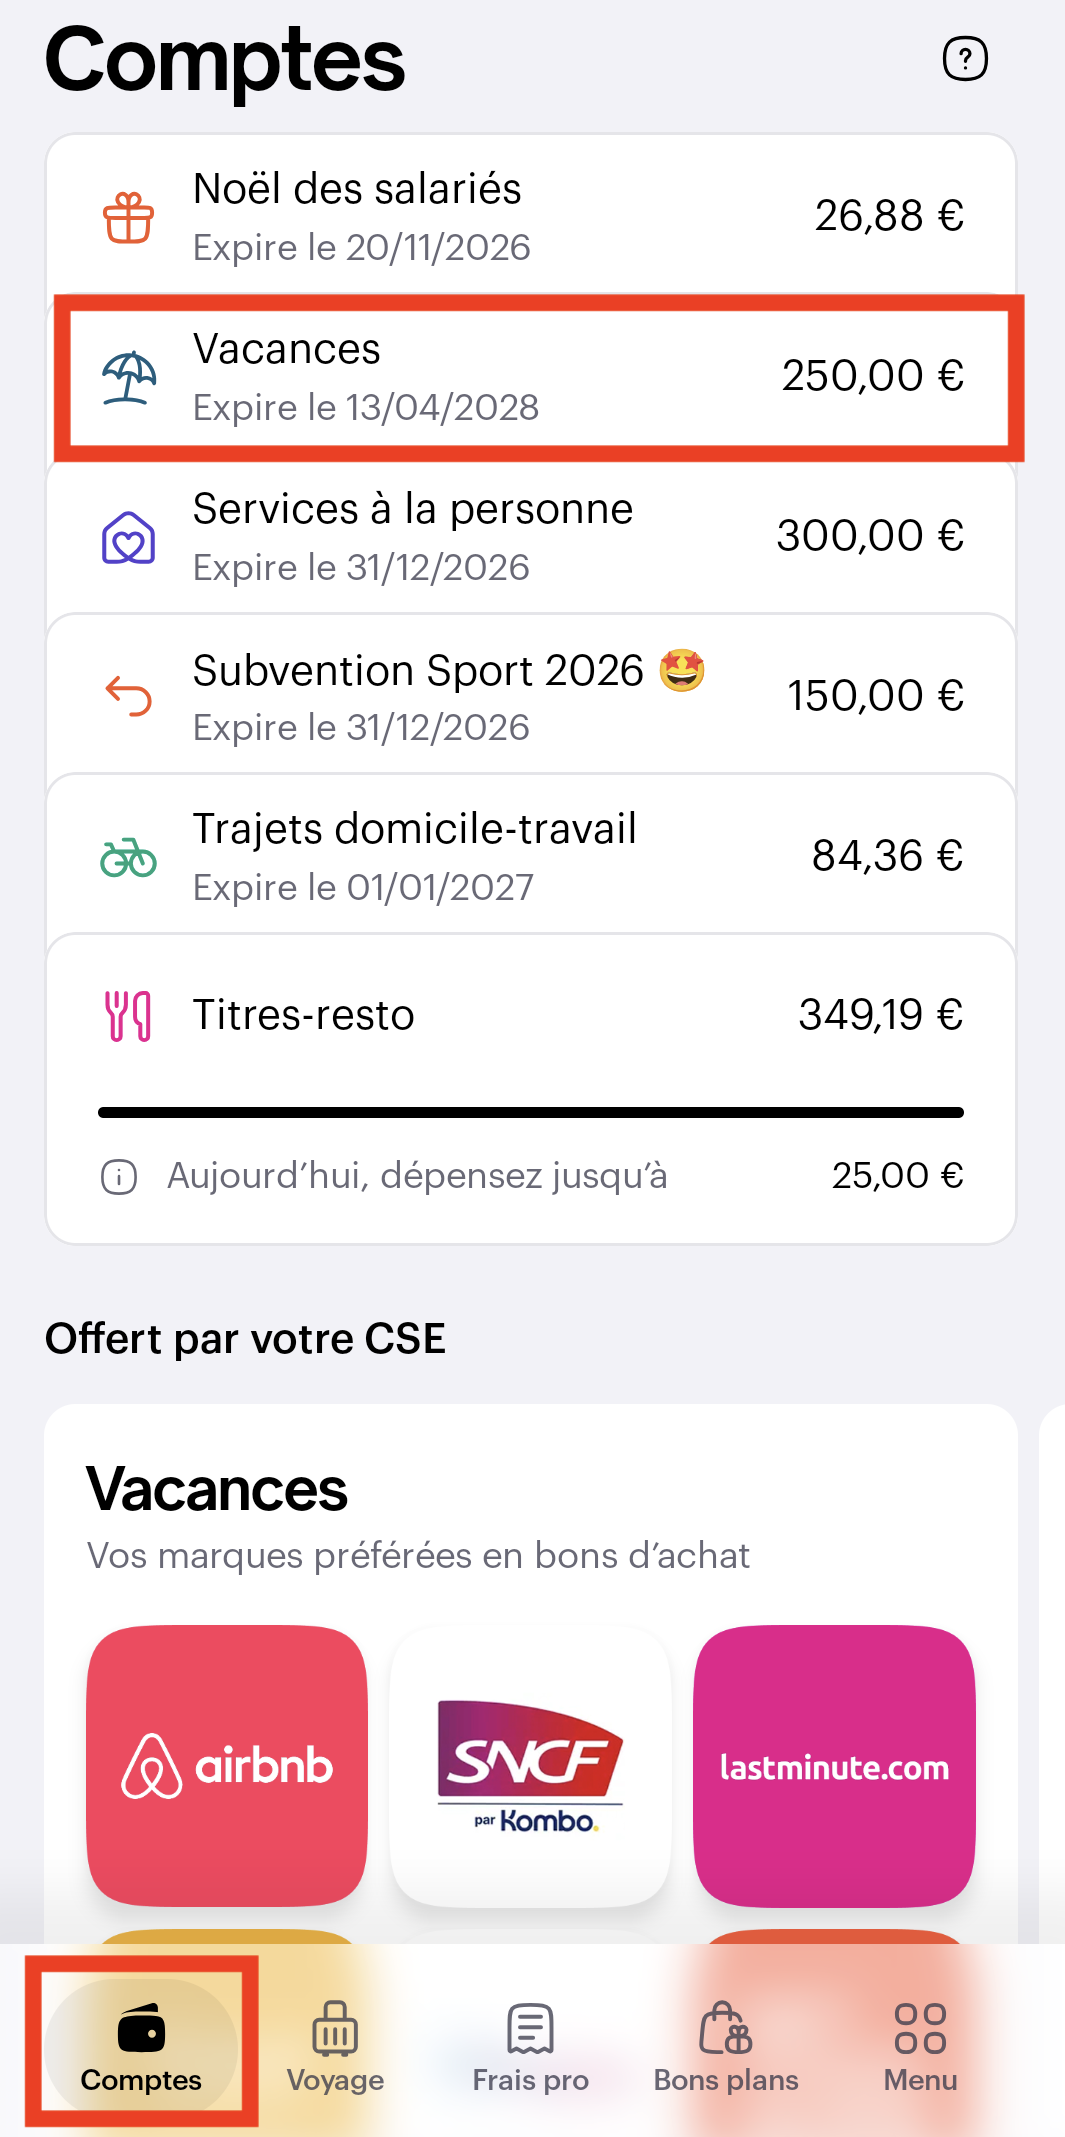1065x2137 pixels.
Task: Open the Services à la personne account
Action: point(530,537)
